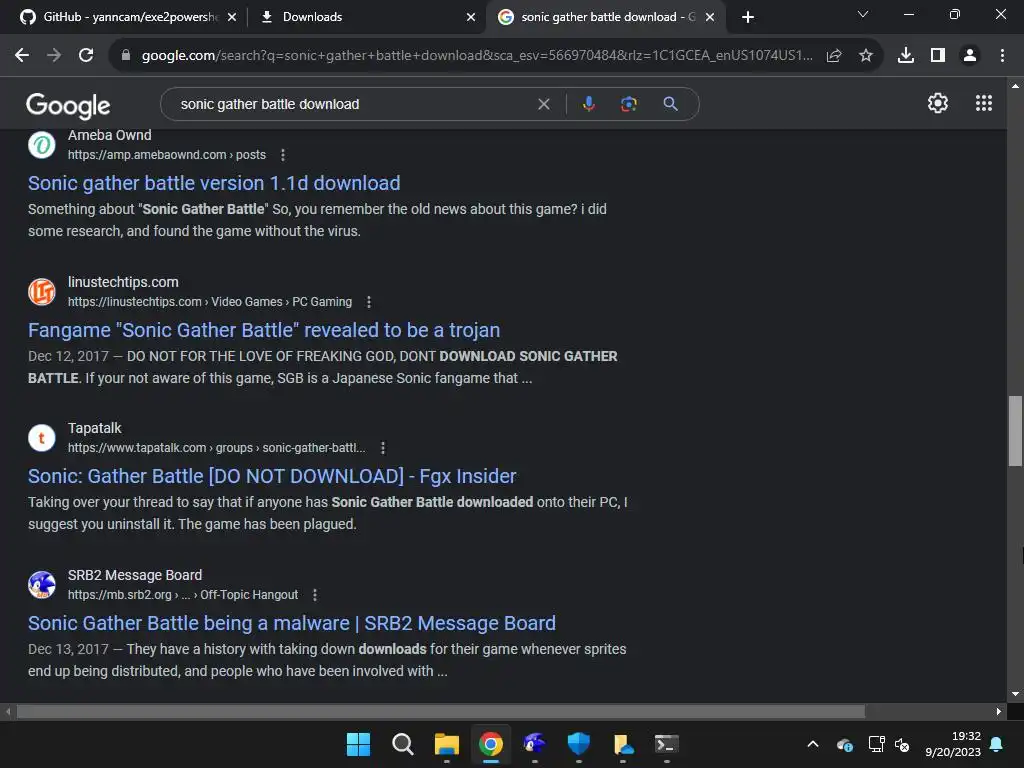Open tab search dropdown chevron
1024x768 pixels.
pos(863,14)
